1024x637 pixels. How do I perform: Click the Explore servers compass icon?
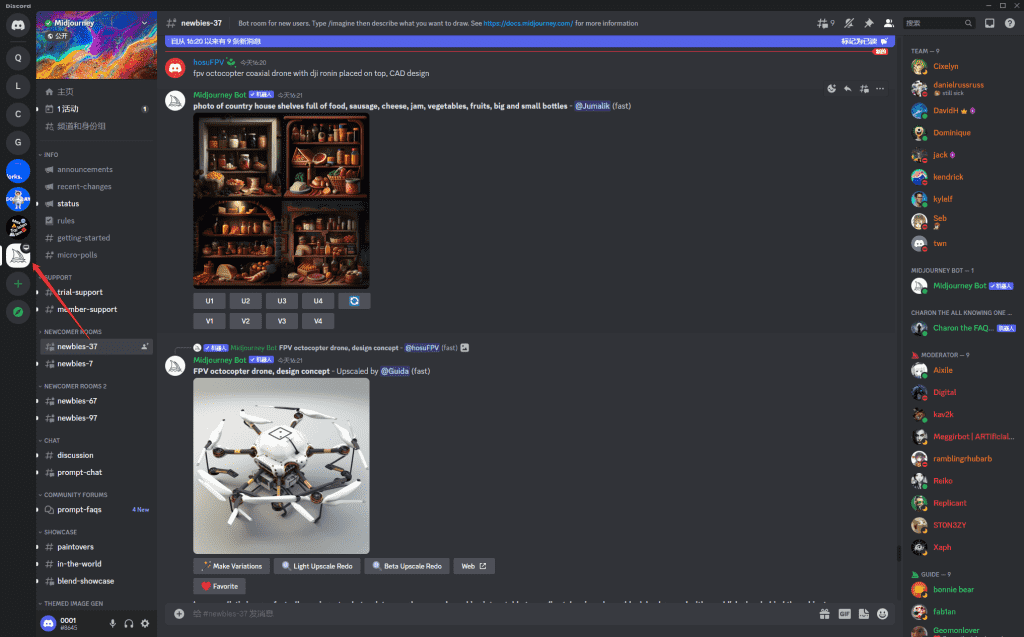(x=18, y=312)
